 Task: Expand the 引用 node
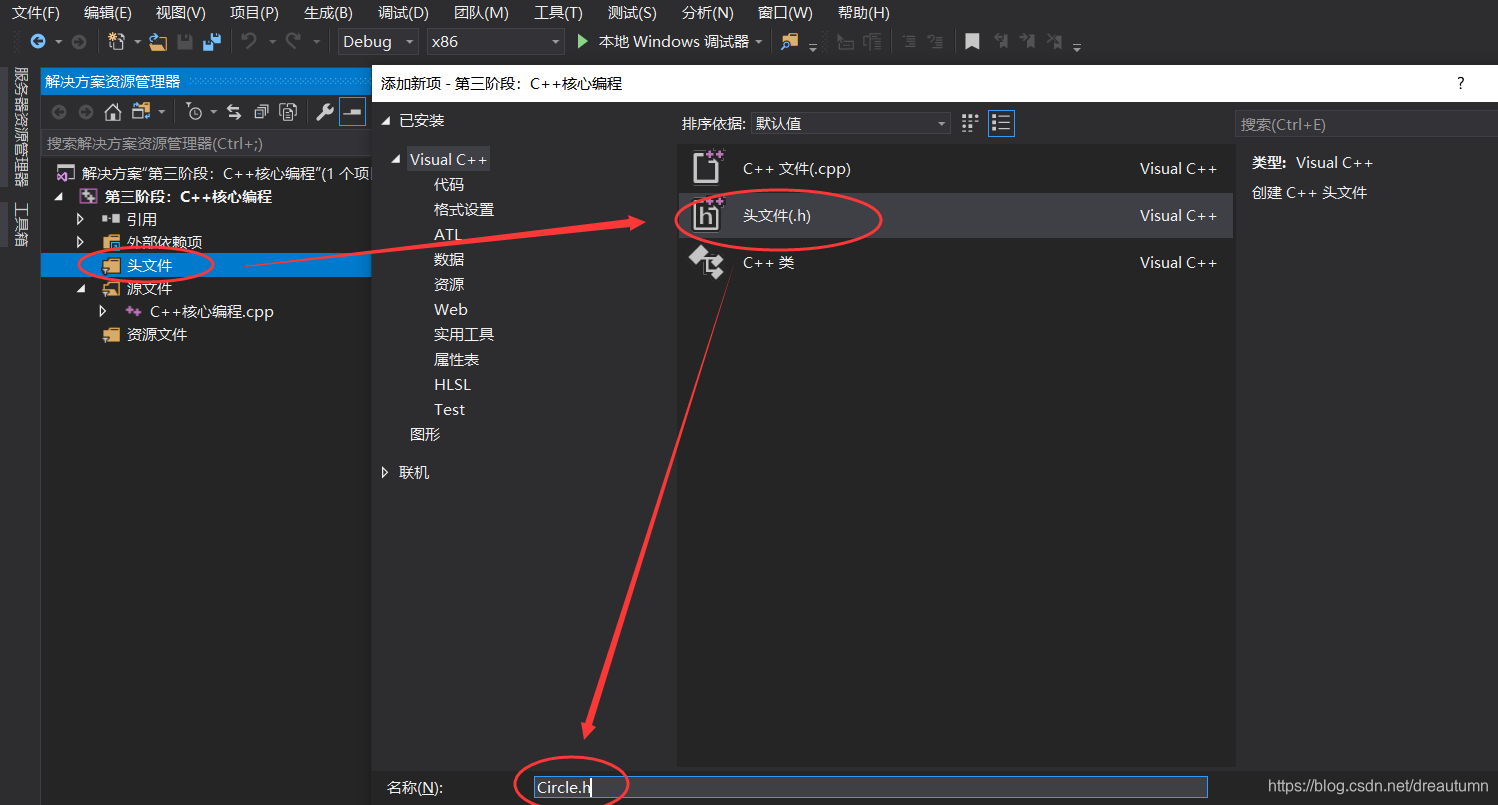click(x=81, y=219)
